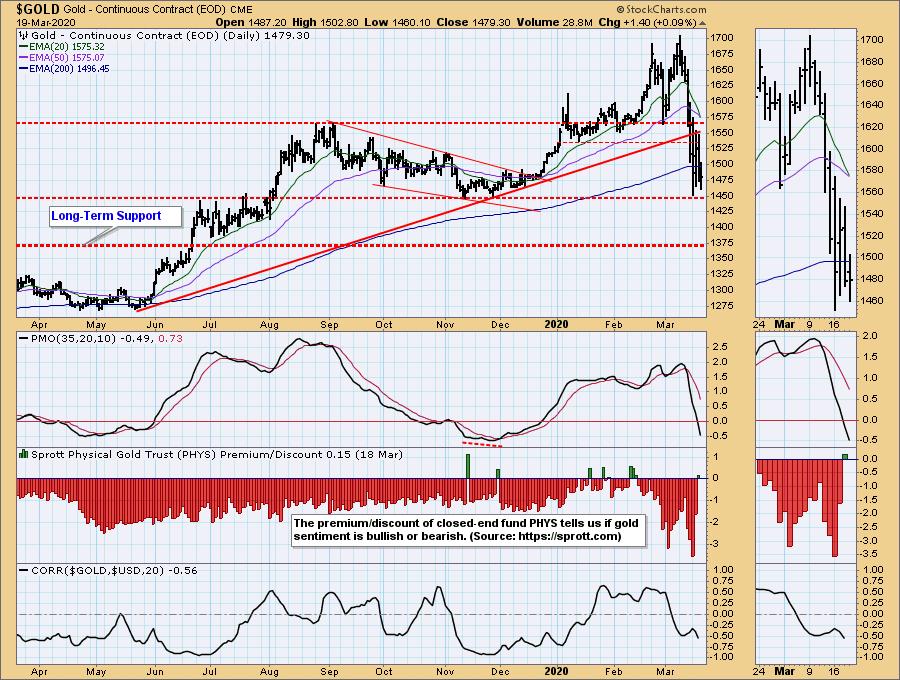Click the 0.73 PMO signal value
Image resolution: width=900 pixels, height=680 pixels.
(170, 339)
